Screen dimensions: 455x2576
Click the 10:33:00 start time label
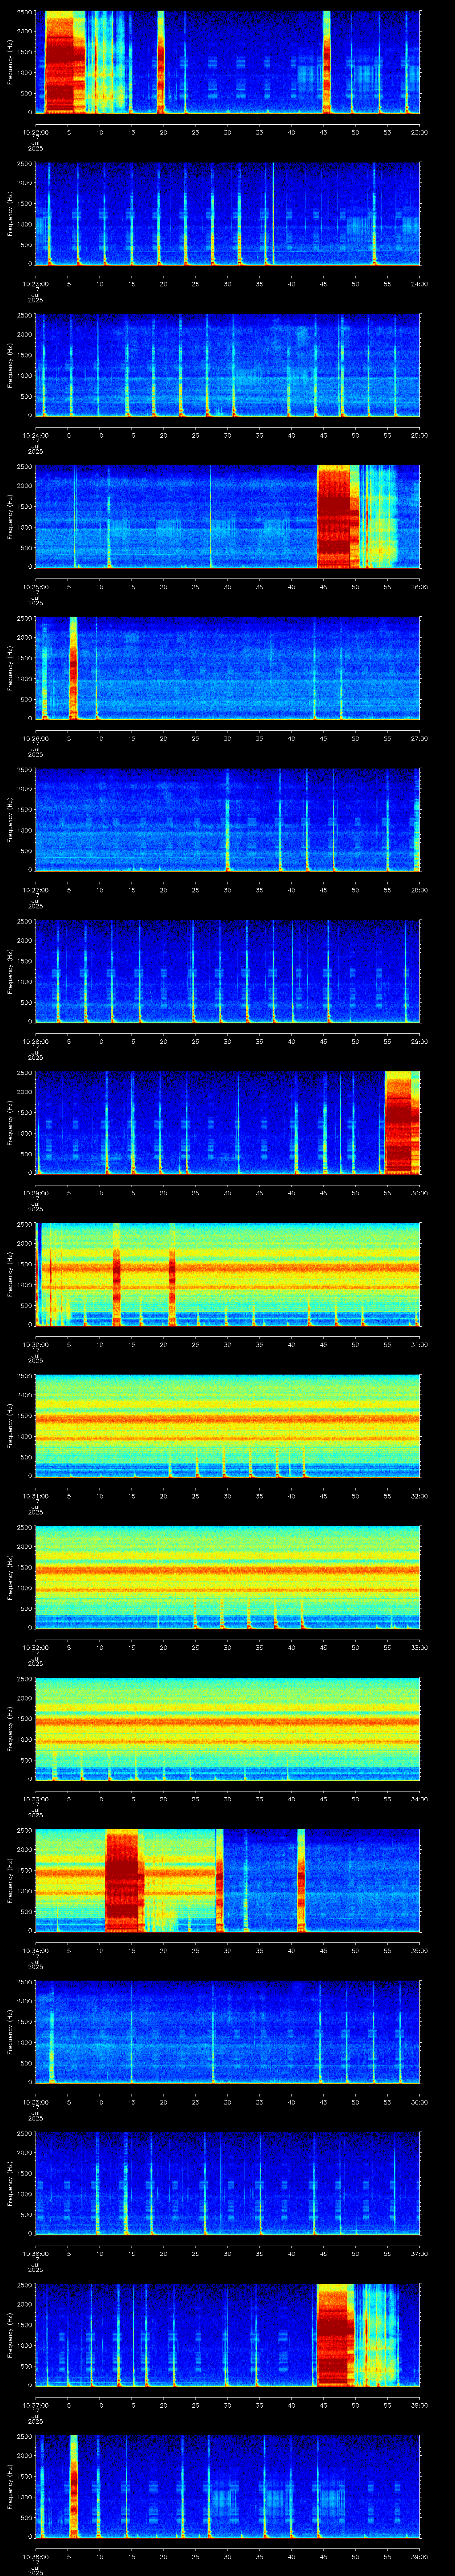35,1799
